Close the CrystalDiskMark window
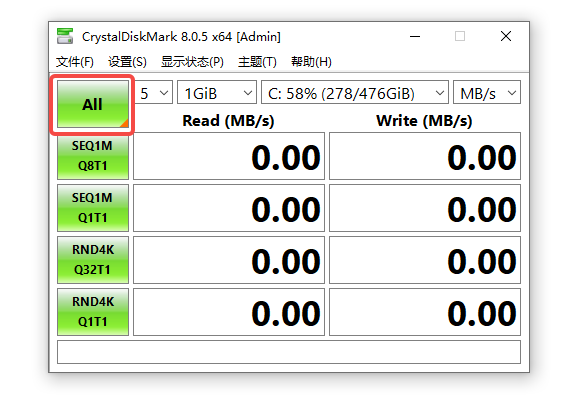 [506, 36]
